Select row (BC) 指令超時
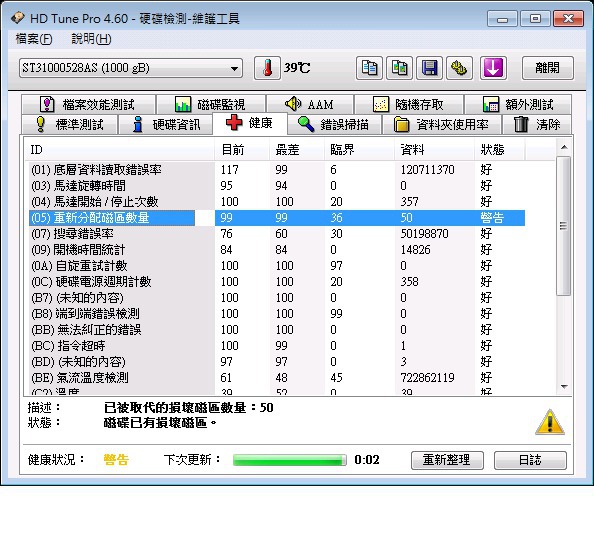The image size is (594, 533). coord(277,345)
